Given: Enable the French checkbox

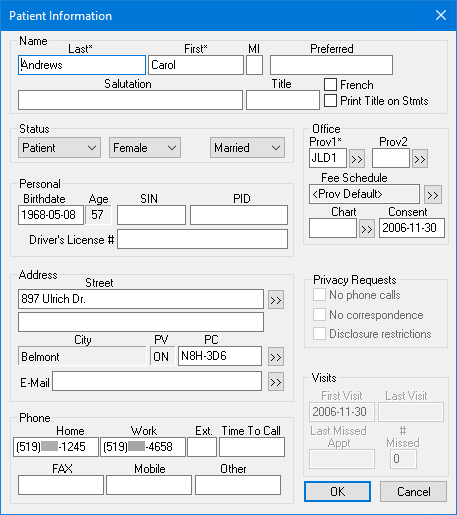Looking at the screenshot, I should 330,85.
